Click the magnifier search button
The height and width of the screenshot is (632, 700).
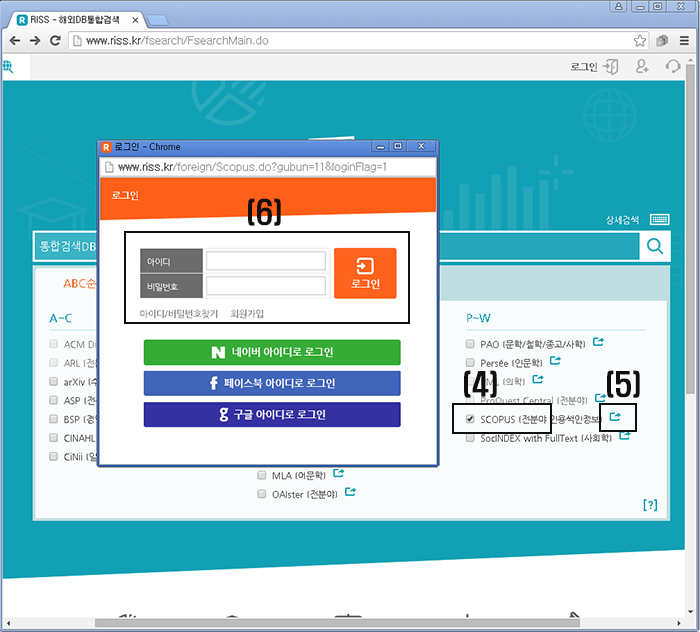(655, 246)
